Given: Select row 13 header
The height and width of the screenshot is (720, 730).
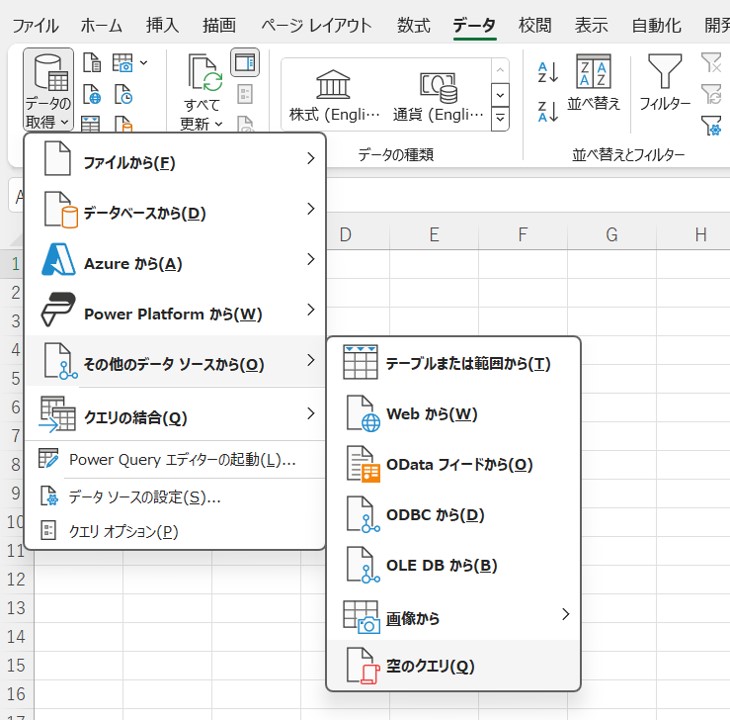Looking at the screenshot, I should (16, 608).
